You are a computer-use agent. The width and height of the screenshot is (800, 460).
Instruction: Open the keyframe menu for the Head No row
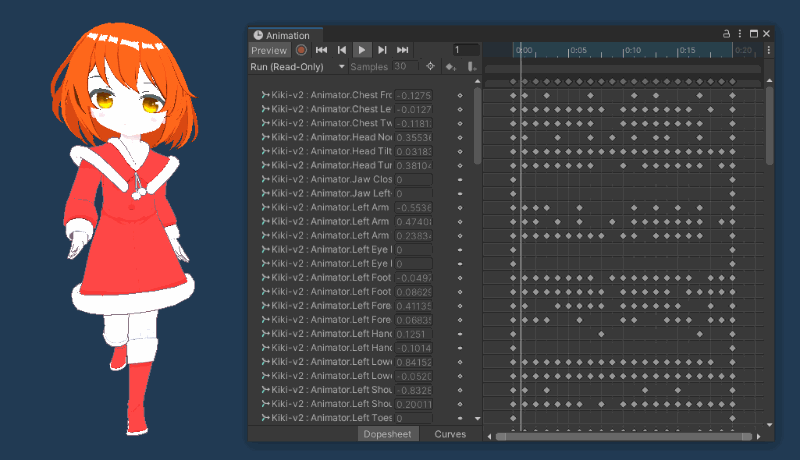coord(460,138)
